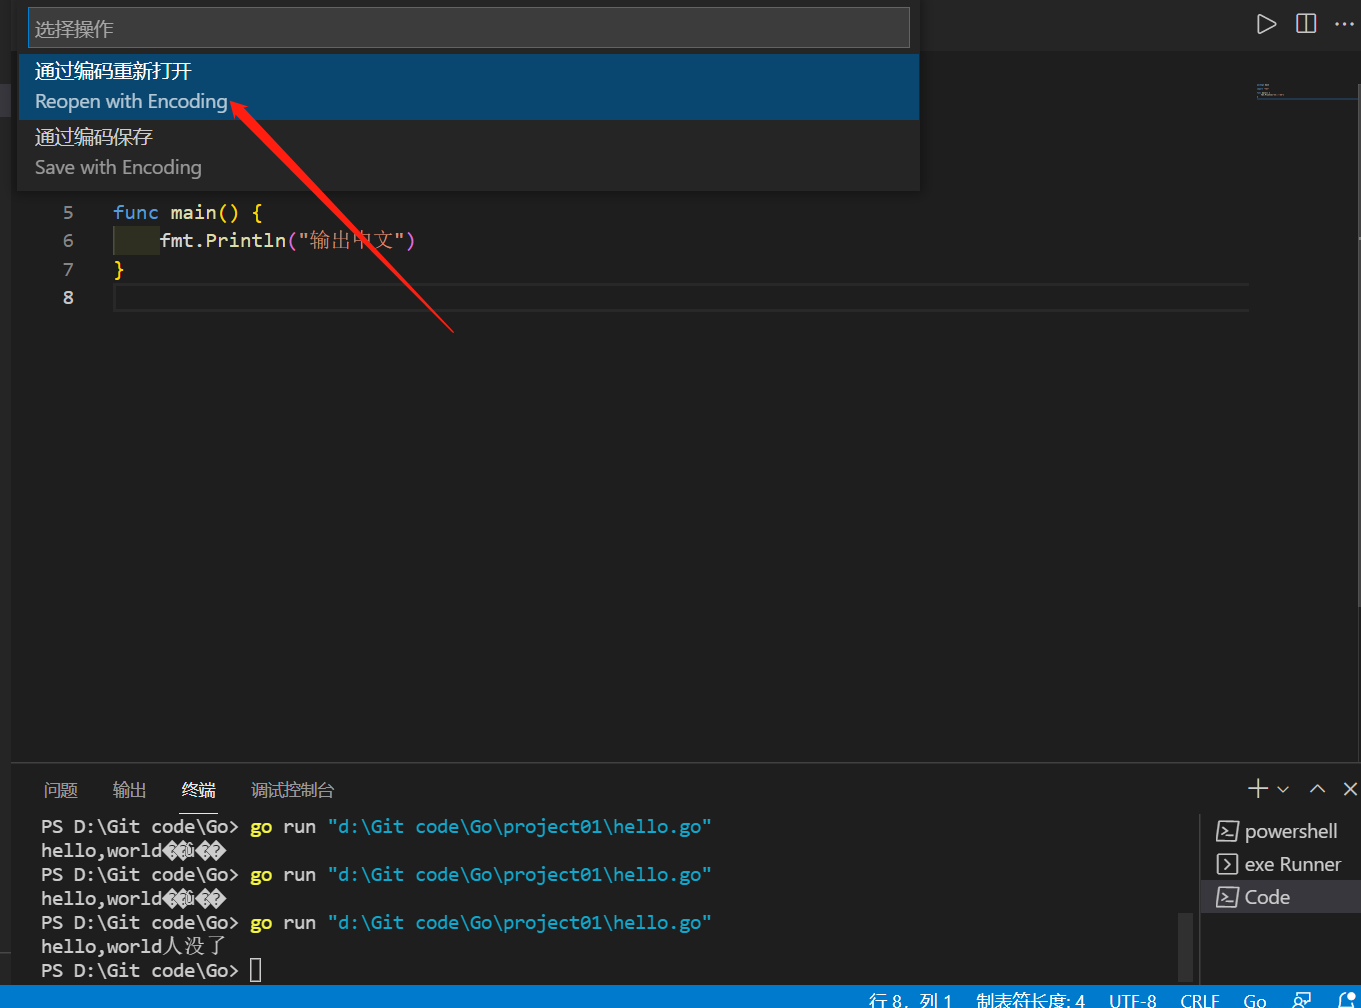Open the terminal launch profile dropdown
The image size is (1361, 1008).
(1283, 789)
